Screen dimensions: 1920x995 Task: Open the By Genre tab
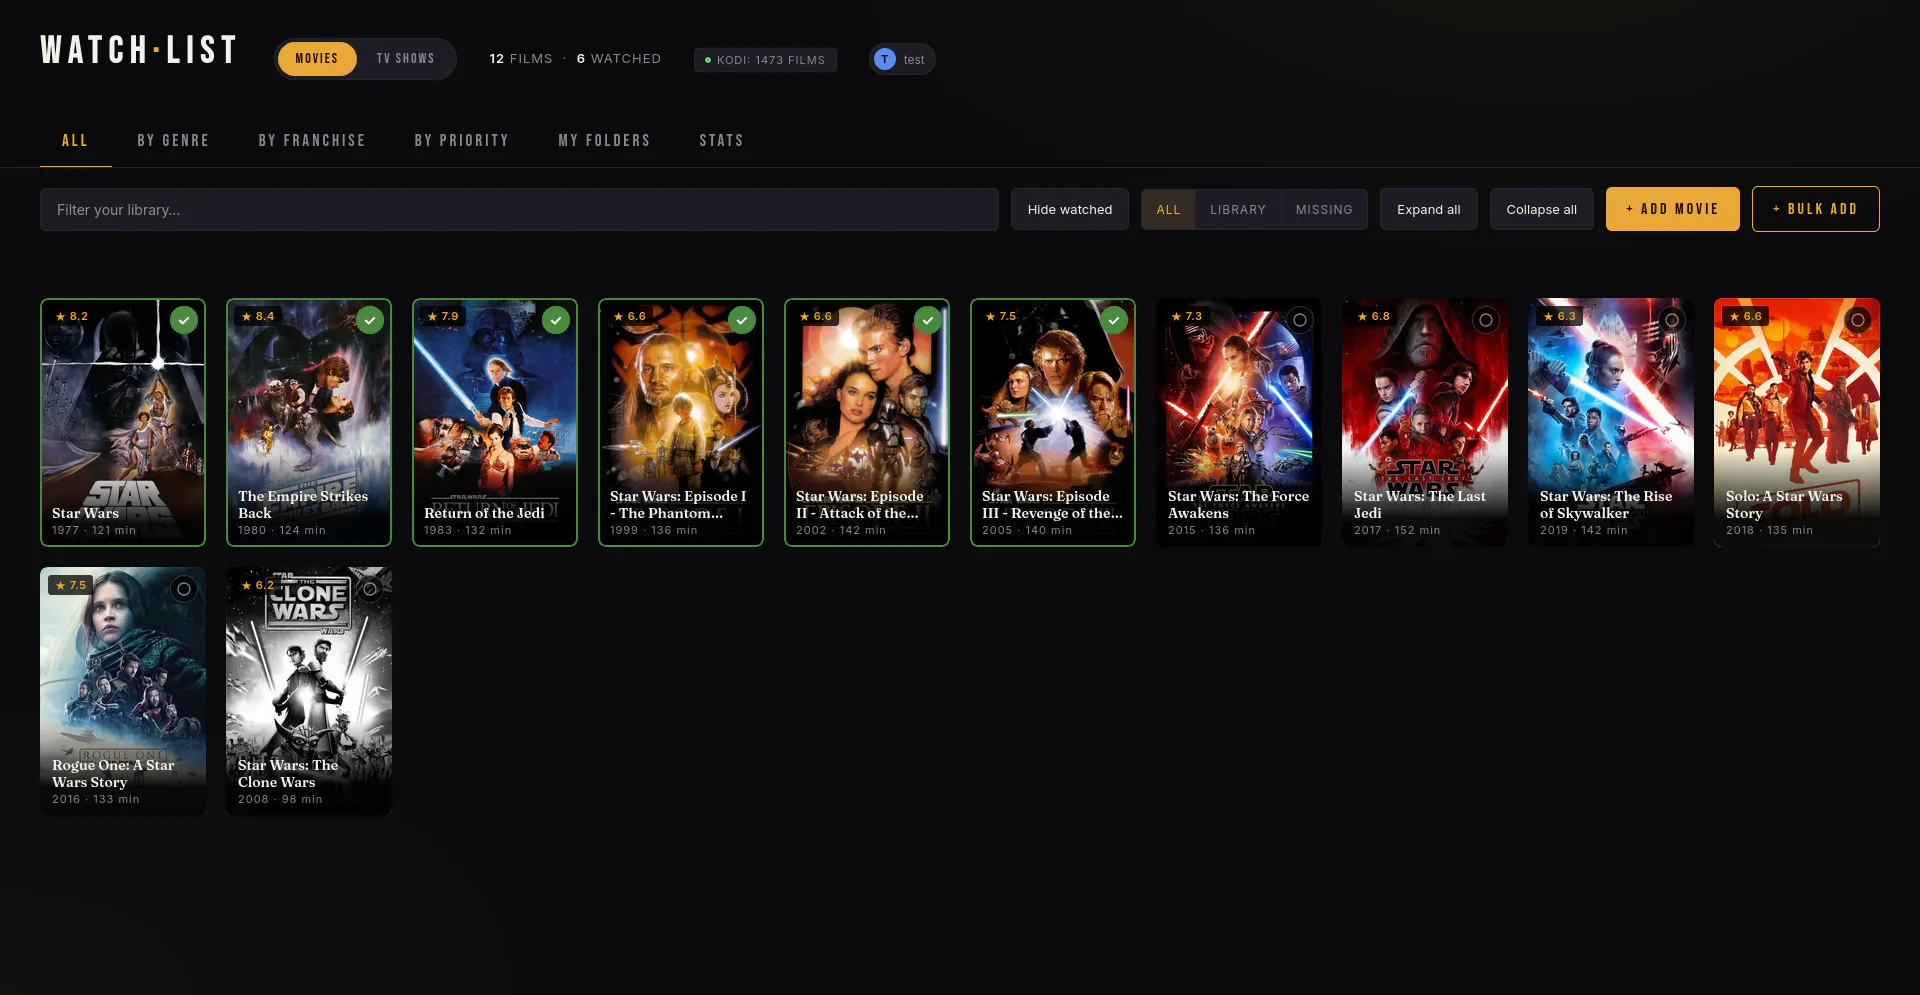pos(173,141)
